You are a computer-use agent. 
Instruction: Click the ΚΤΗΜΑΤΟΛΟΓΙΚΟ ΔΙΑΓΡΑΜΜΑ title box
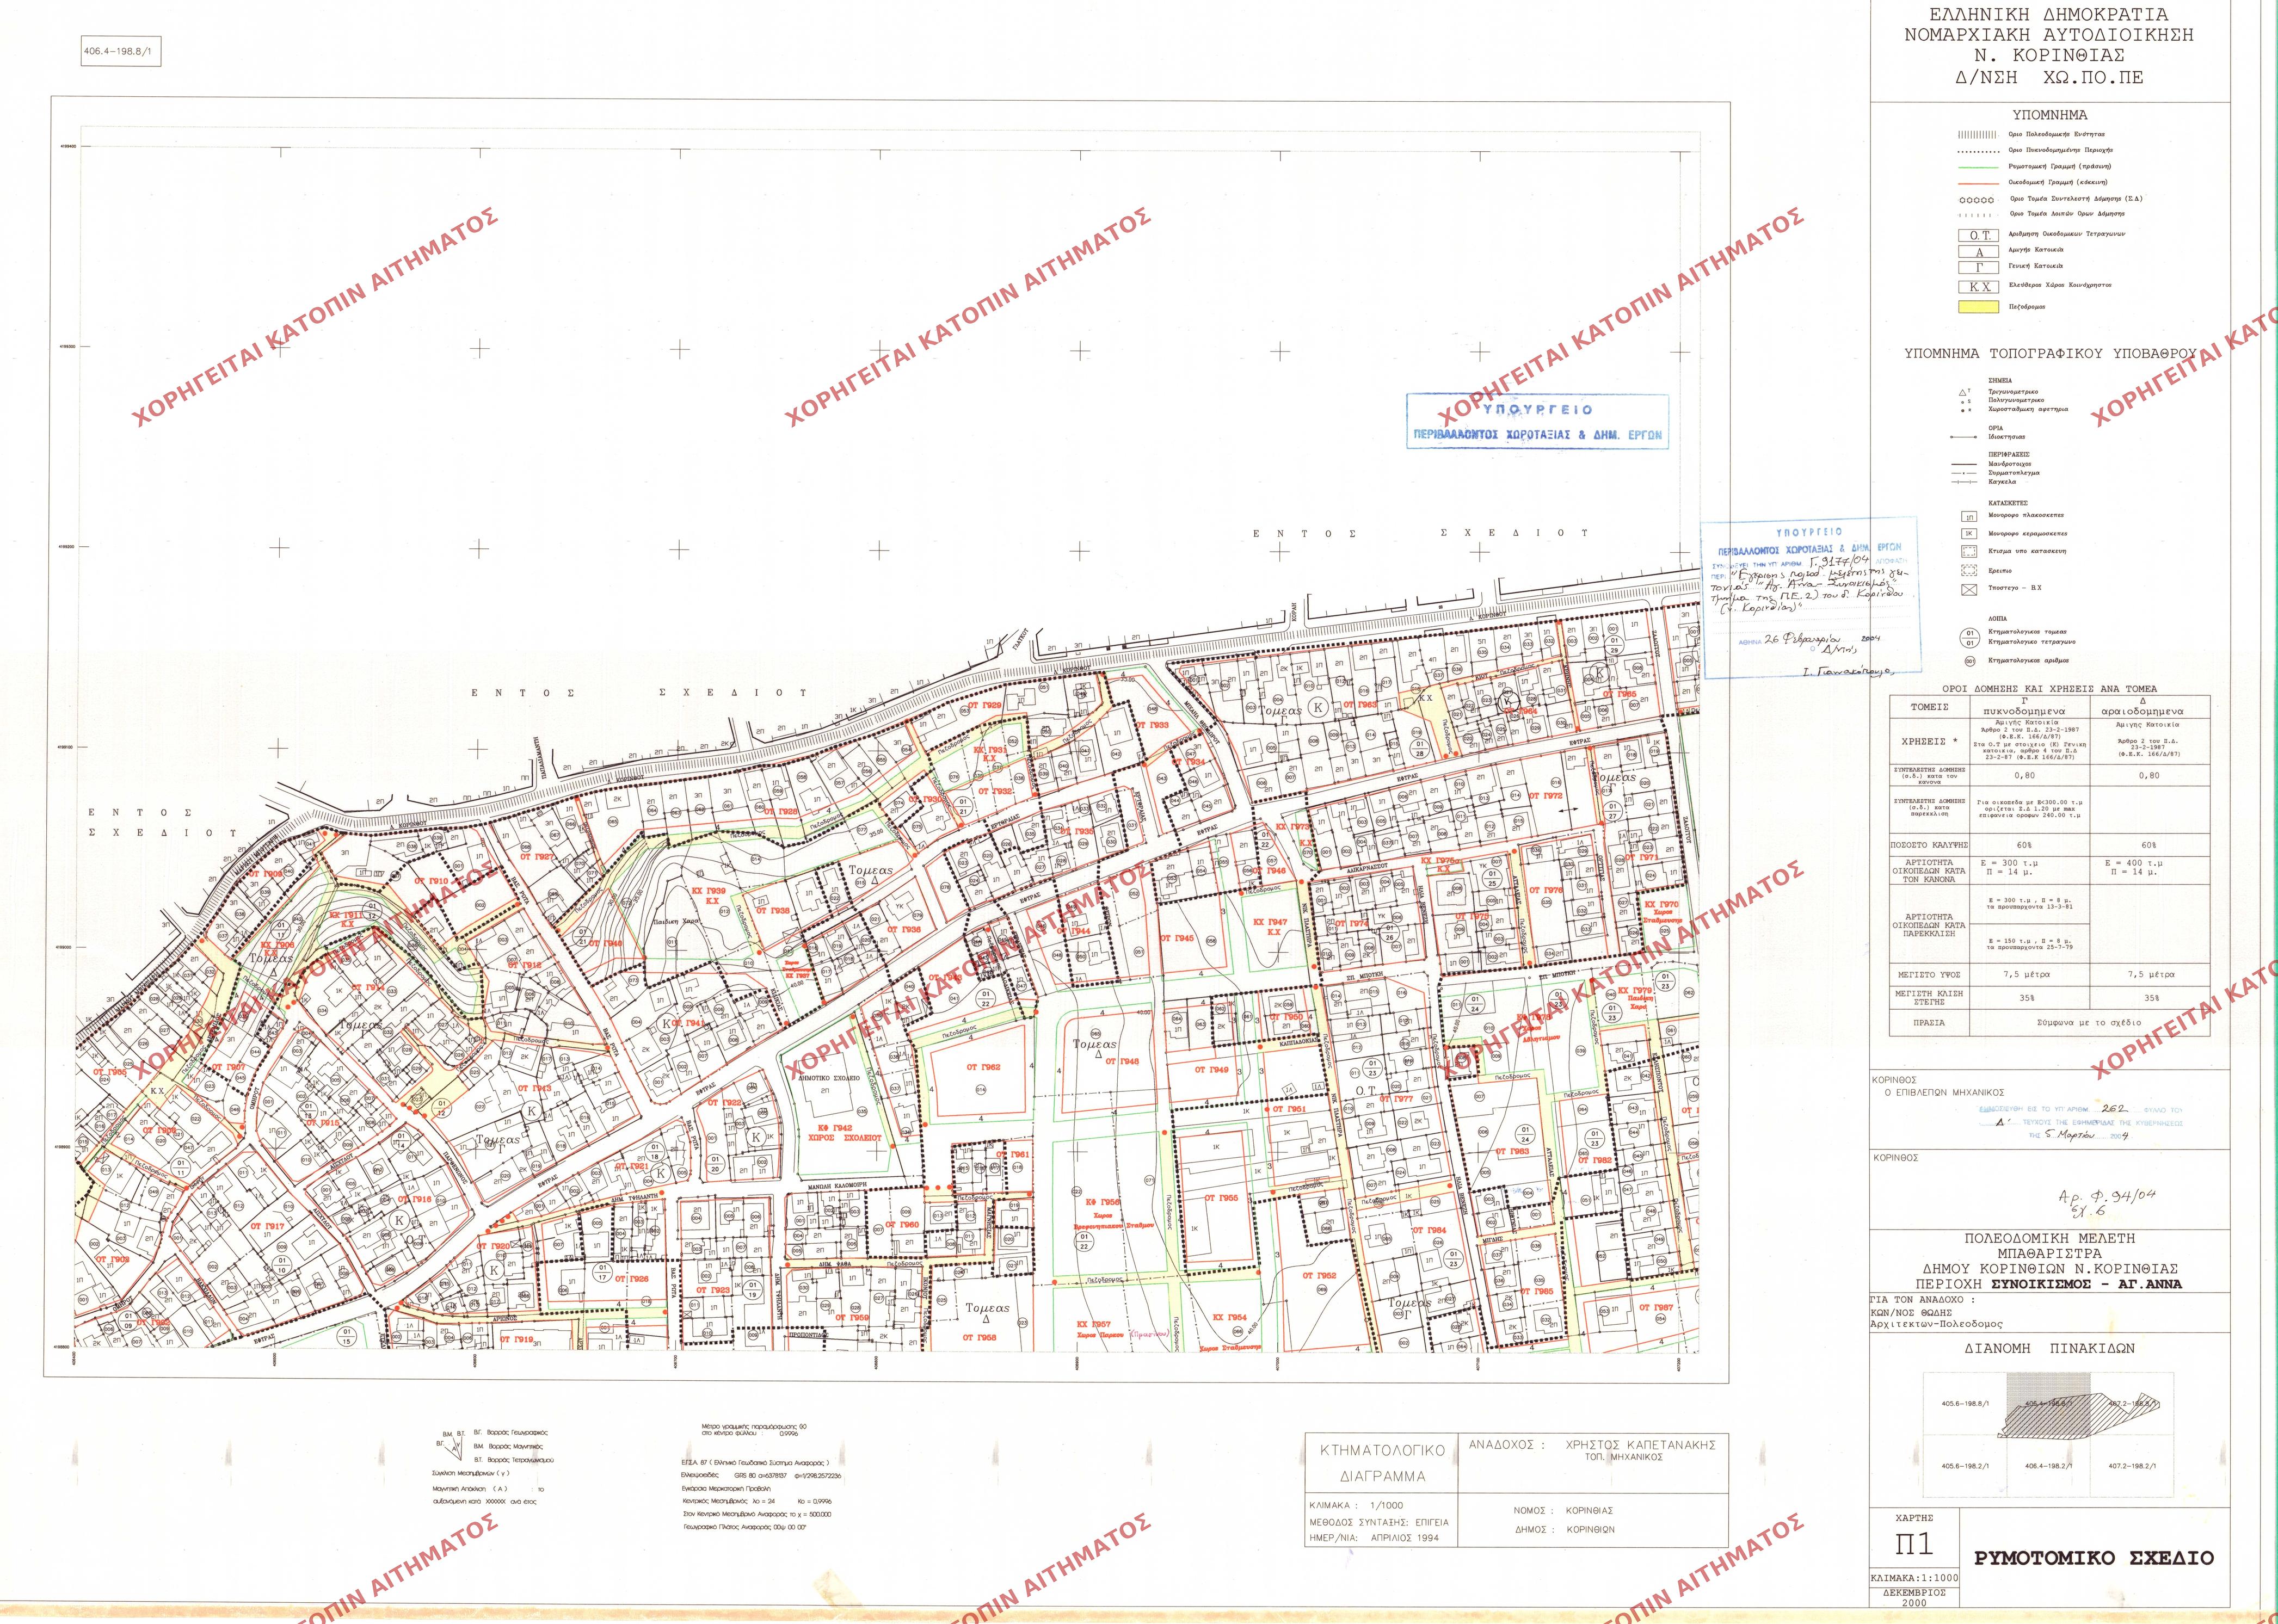click(1383, 1462)
